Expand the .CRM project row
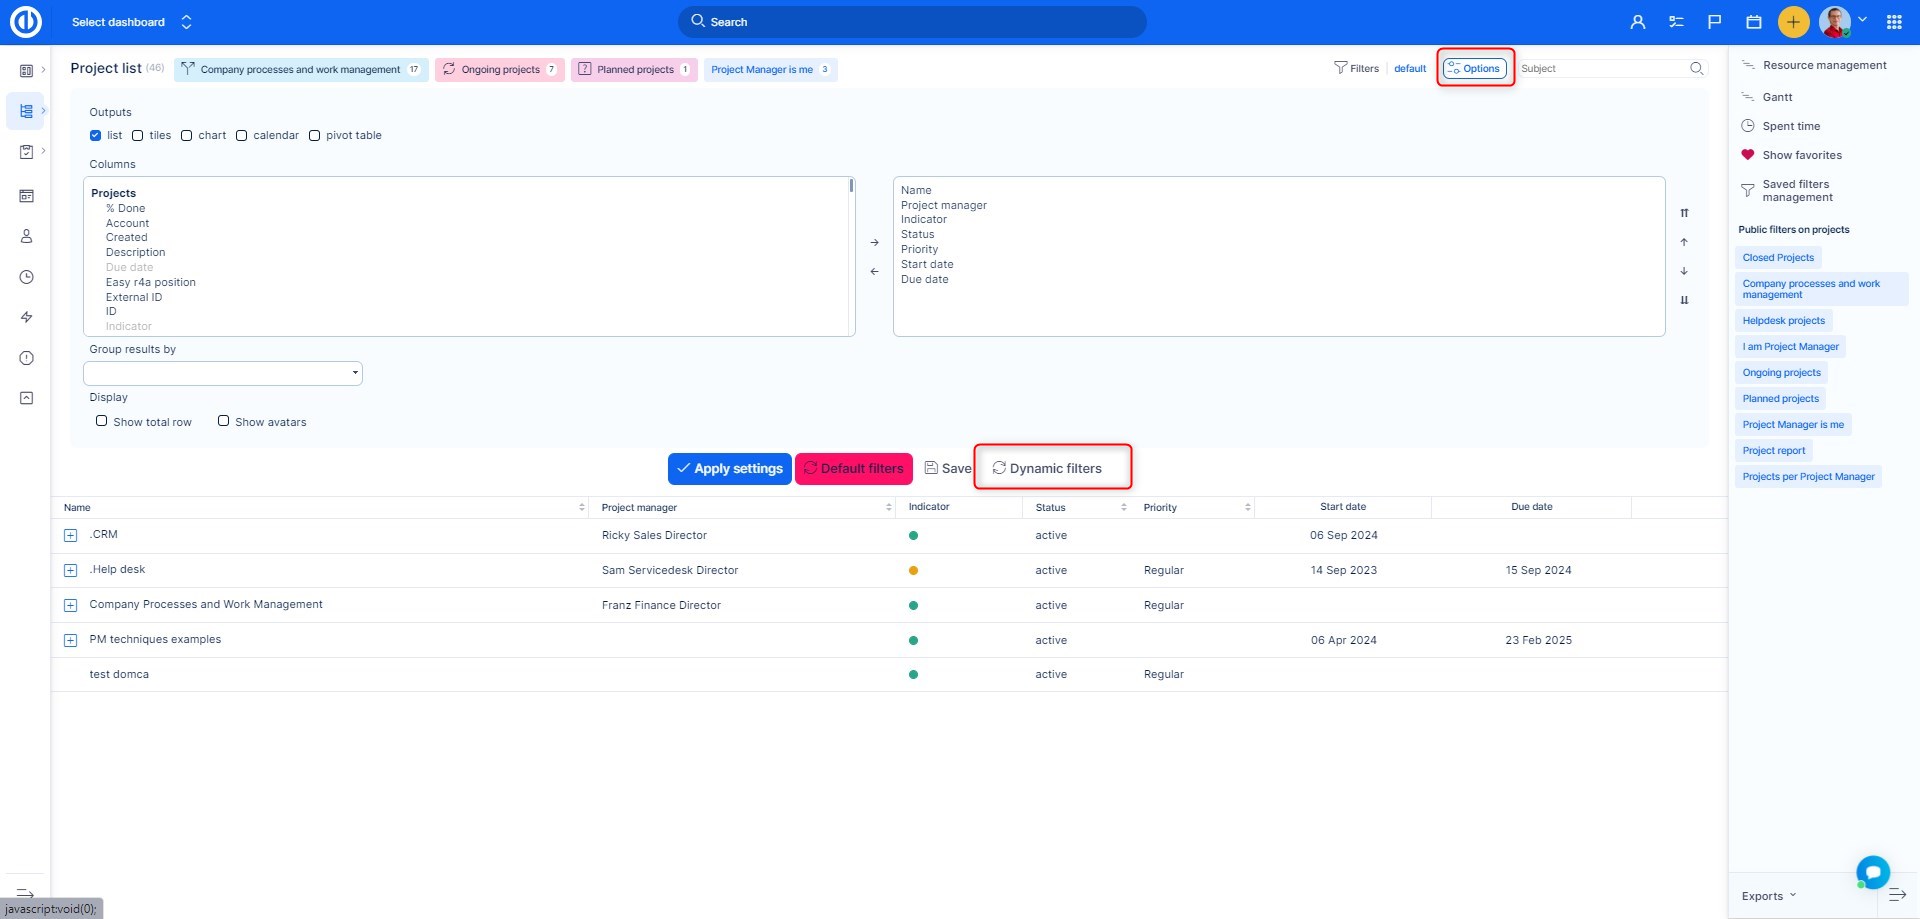The height and width of the screenshot is (919, 1920). [70, 536]
